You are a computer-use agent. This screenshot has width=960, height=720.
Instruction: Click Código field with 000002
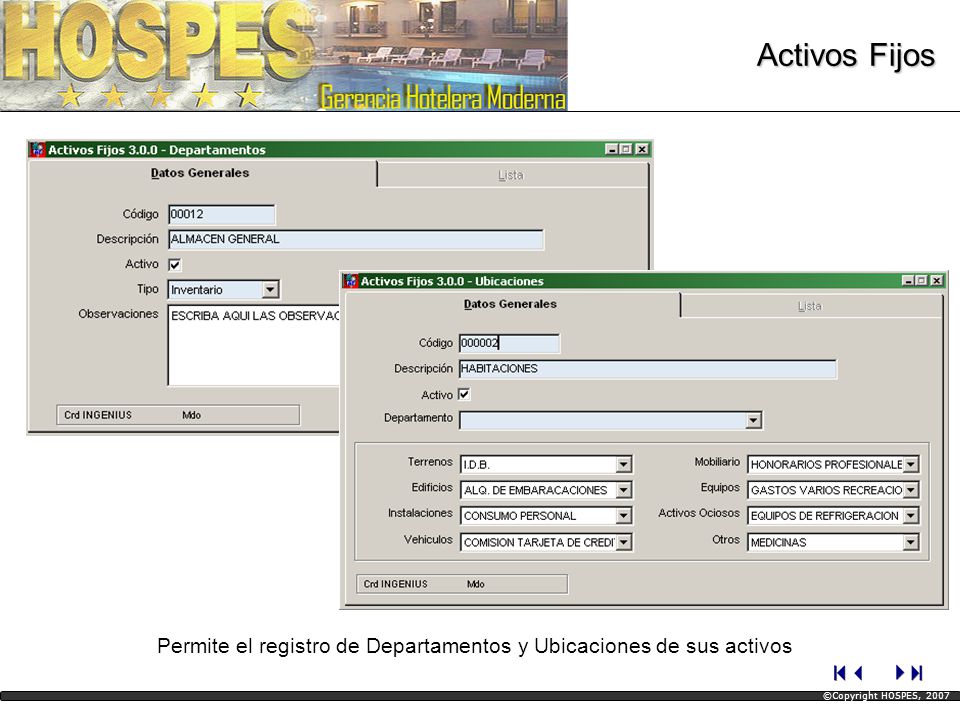509,343
